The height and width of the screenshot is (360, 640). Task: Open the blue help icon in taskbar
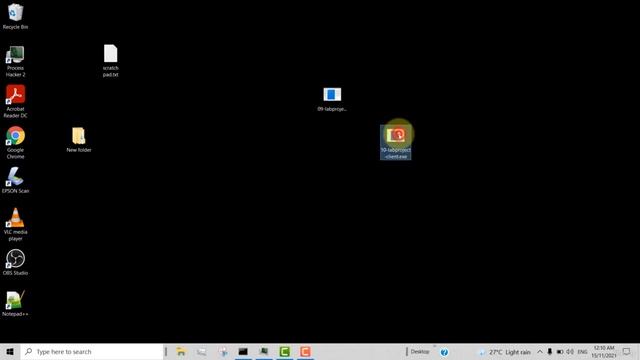[444, 352]
